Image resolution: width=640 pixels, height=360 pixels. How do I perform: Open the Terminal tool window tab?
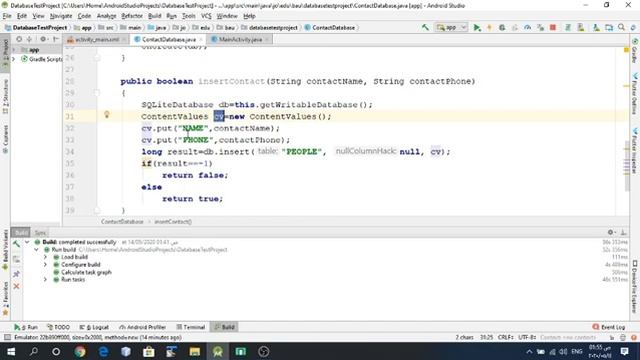[191, 327]
